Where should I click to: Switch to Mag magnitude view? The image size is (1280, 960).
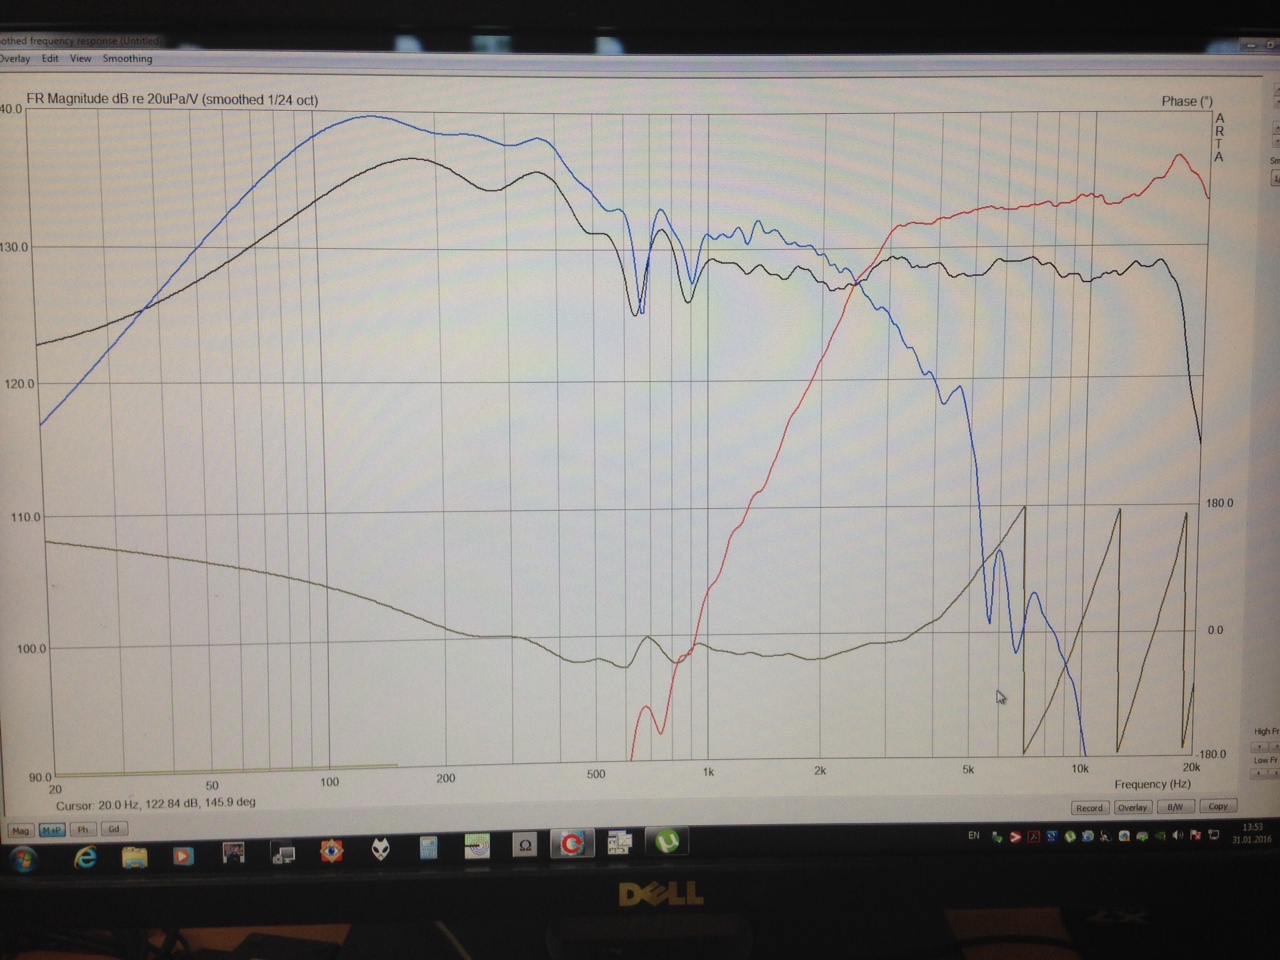point(20,830)
